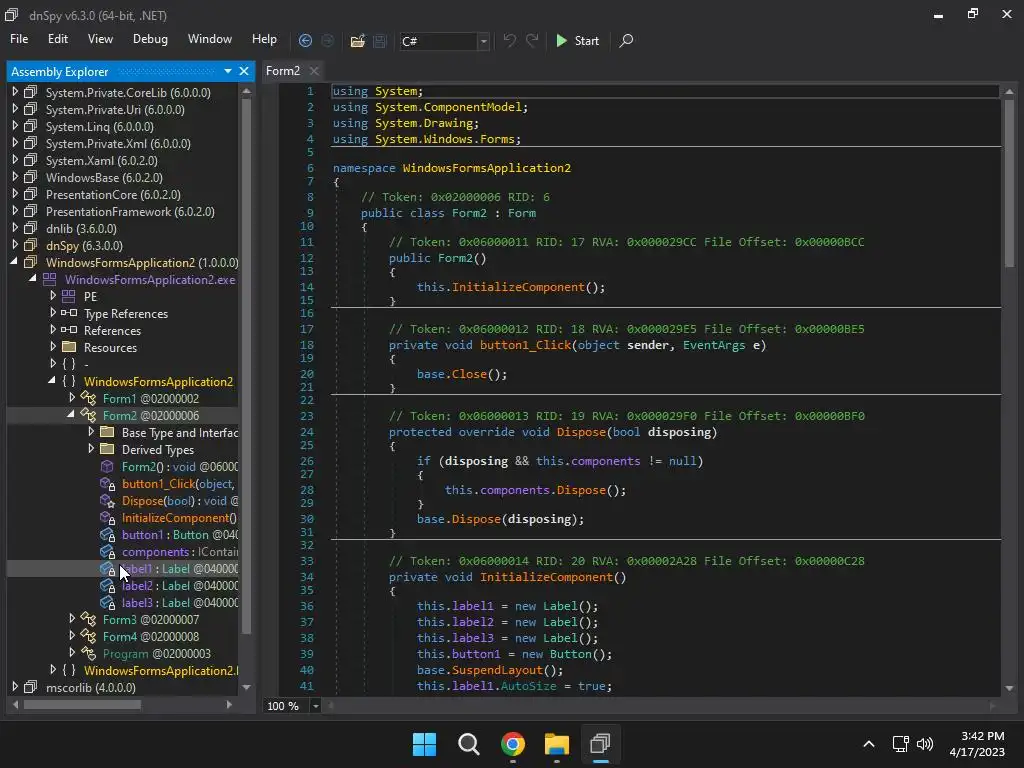
Task: Expand the Form3 class node
Action: point(72,619)
